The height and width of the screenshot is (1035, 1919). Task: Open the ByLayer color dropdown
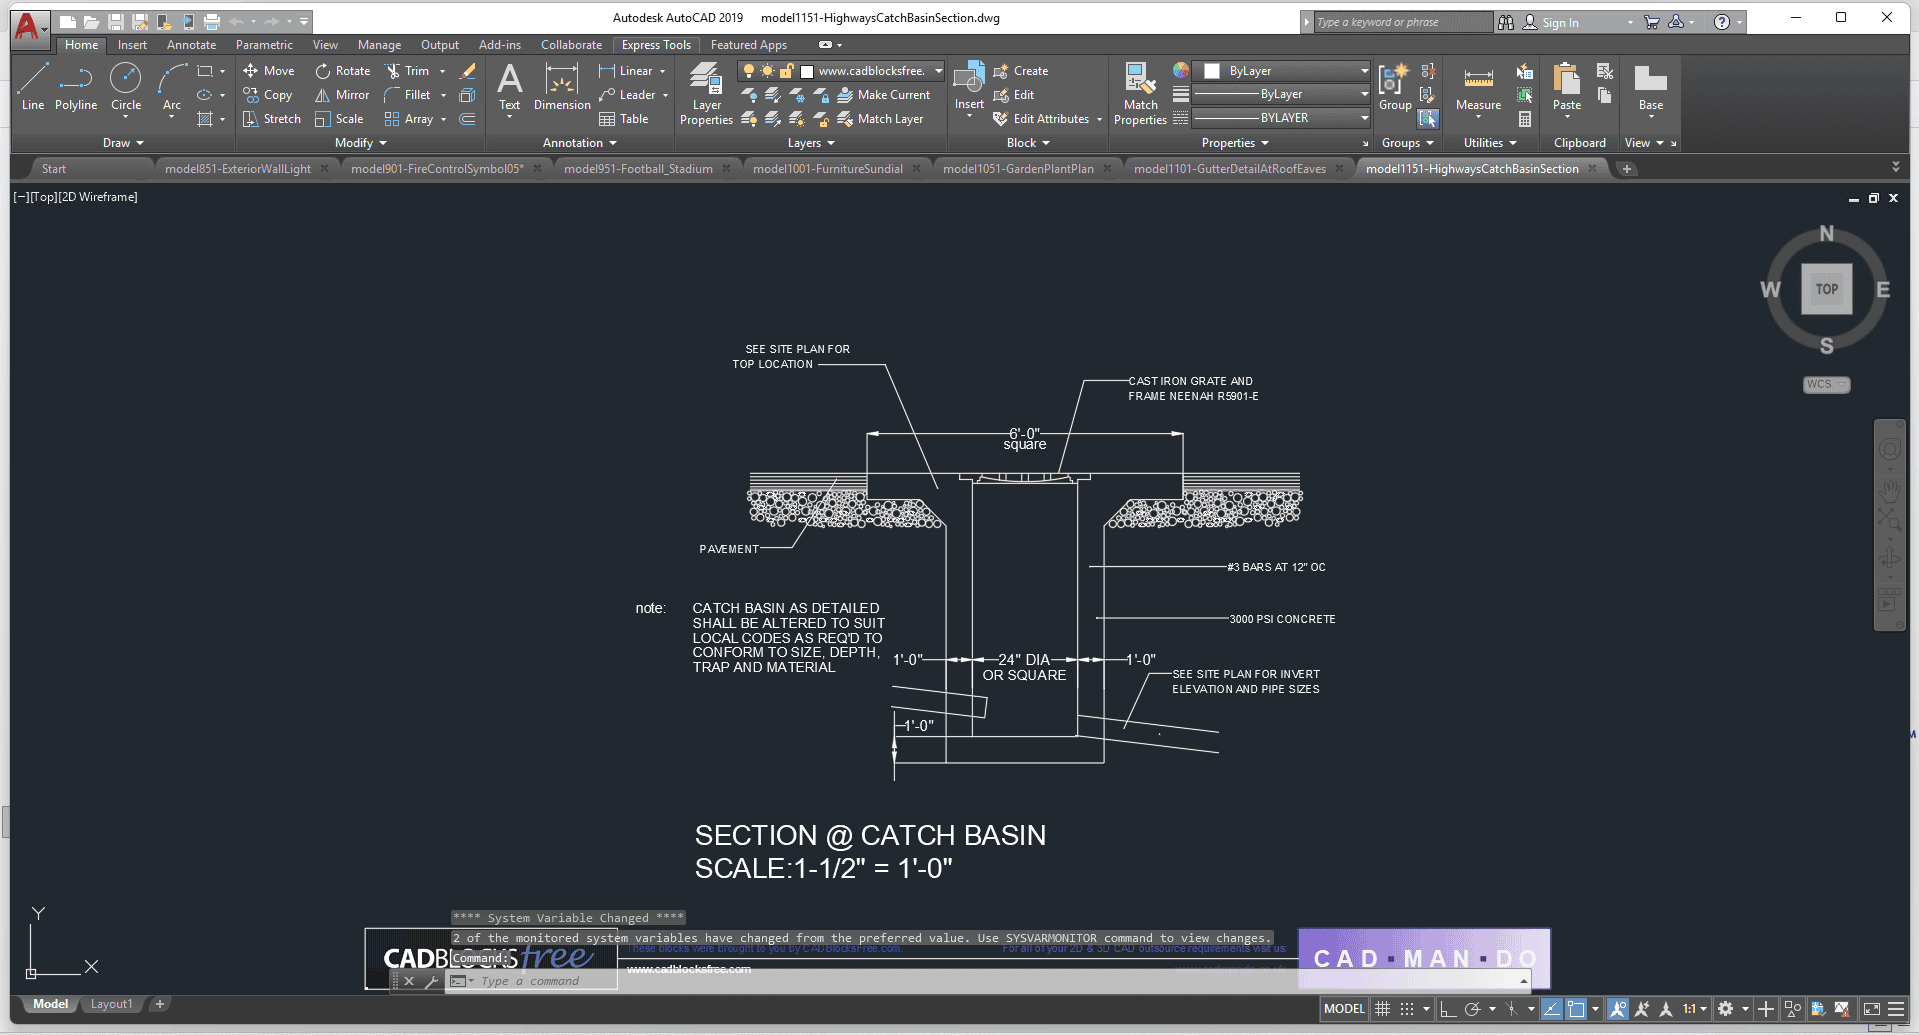point(1364,71)
